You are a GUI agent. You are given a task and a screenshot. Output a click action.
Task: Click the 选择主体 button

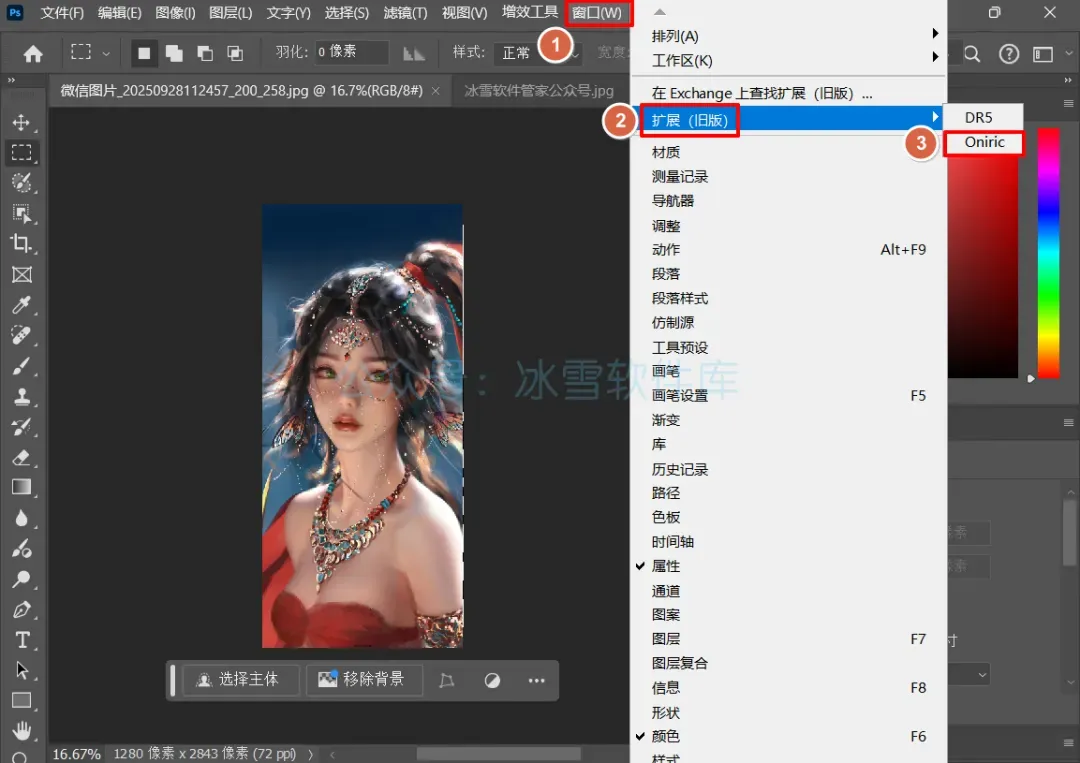coord(240,680)
